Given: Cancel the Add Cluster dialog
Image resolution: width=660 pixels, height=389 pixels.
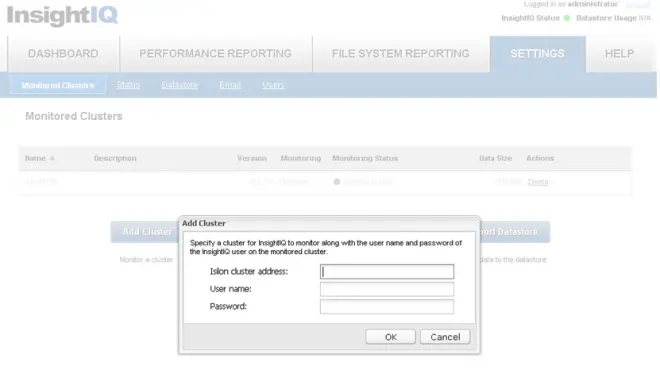Looking at the screenshot, I should (x=445, y=337).
